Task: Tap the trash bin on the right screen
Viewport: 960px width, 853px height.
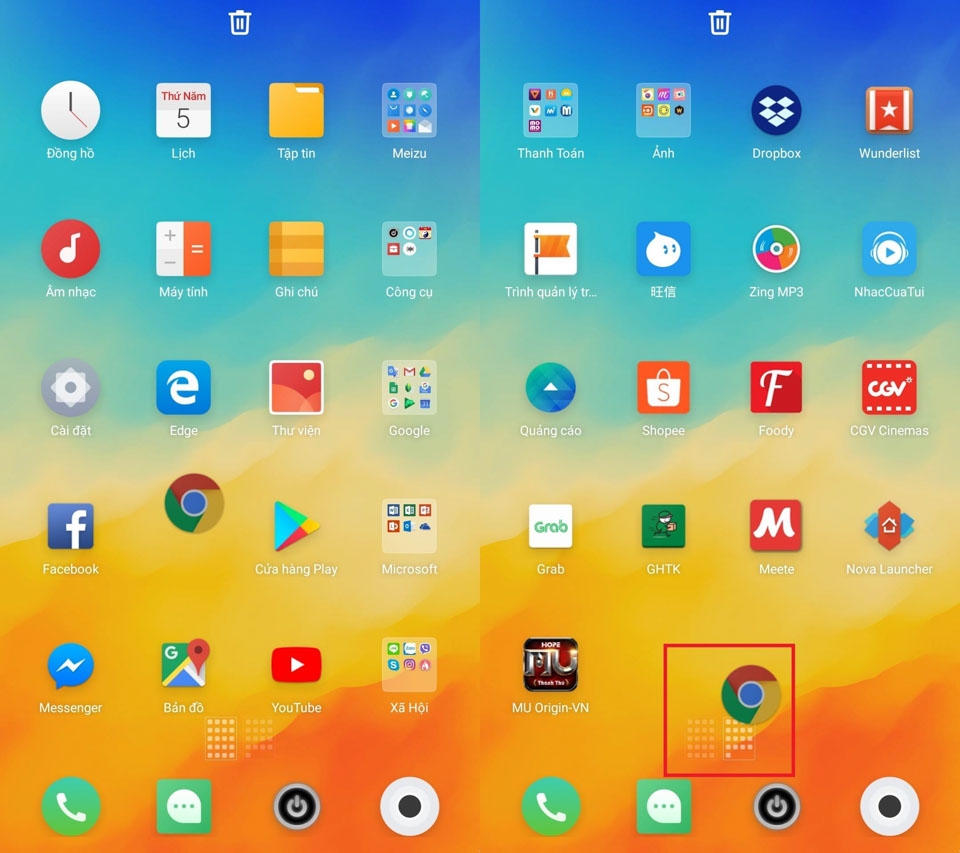Action: (x=719, y=23)
